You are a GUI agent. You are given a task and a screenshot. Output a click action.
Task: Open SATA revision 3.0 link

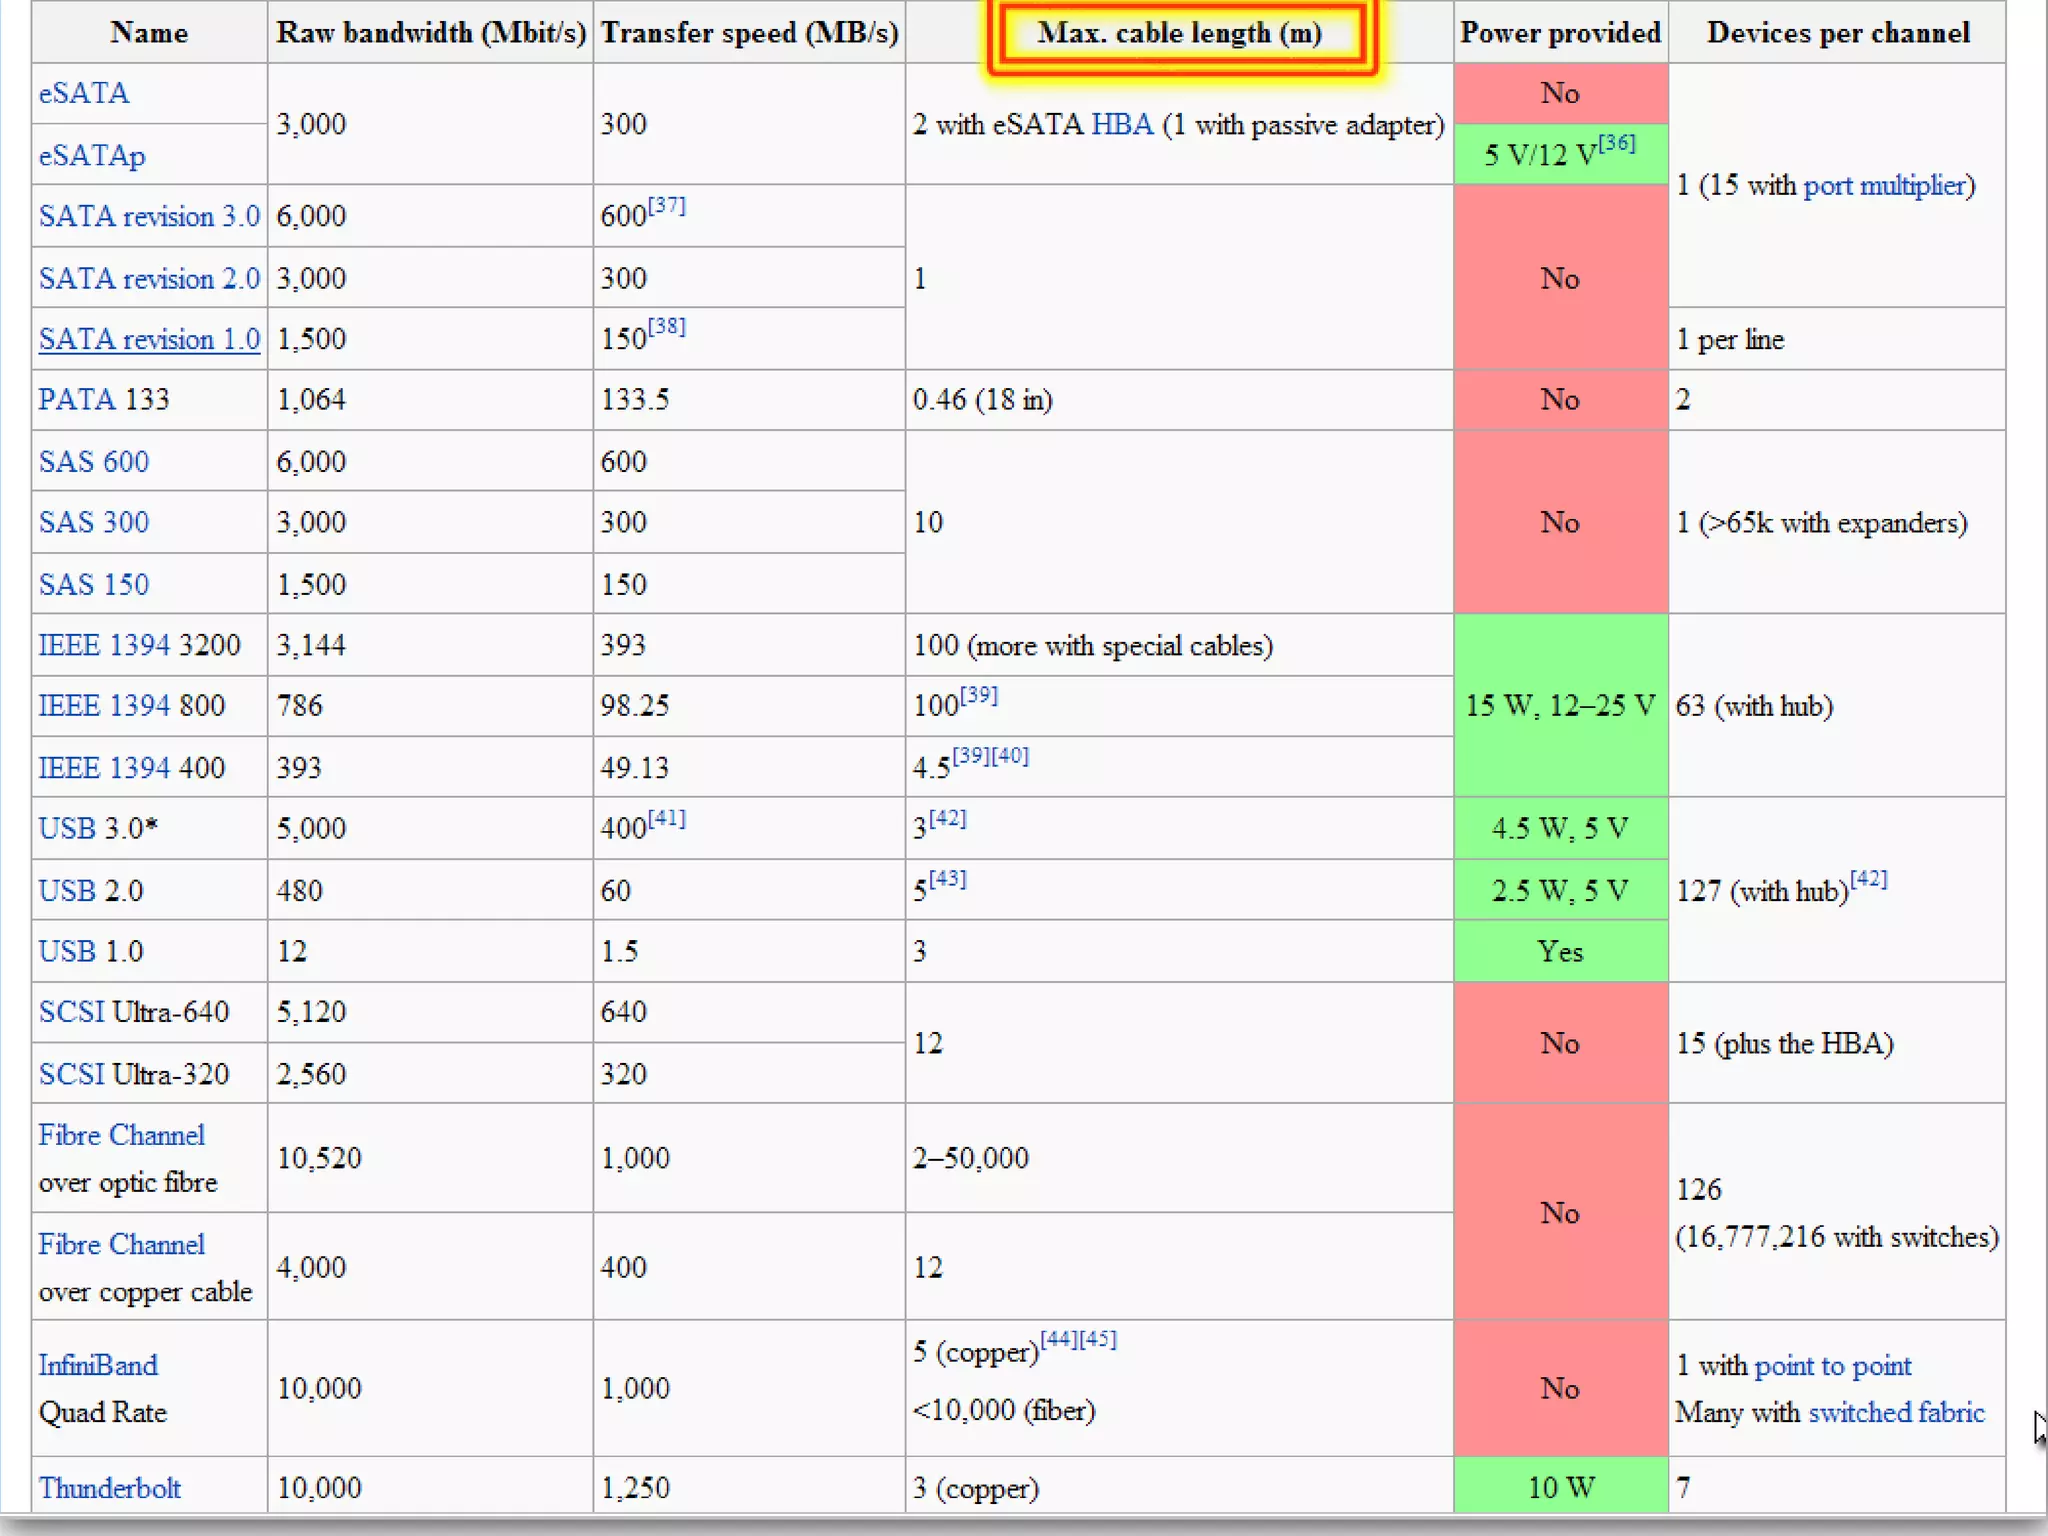click(149, 216)
